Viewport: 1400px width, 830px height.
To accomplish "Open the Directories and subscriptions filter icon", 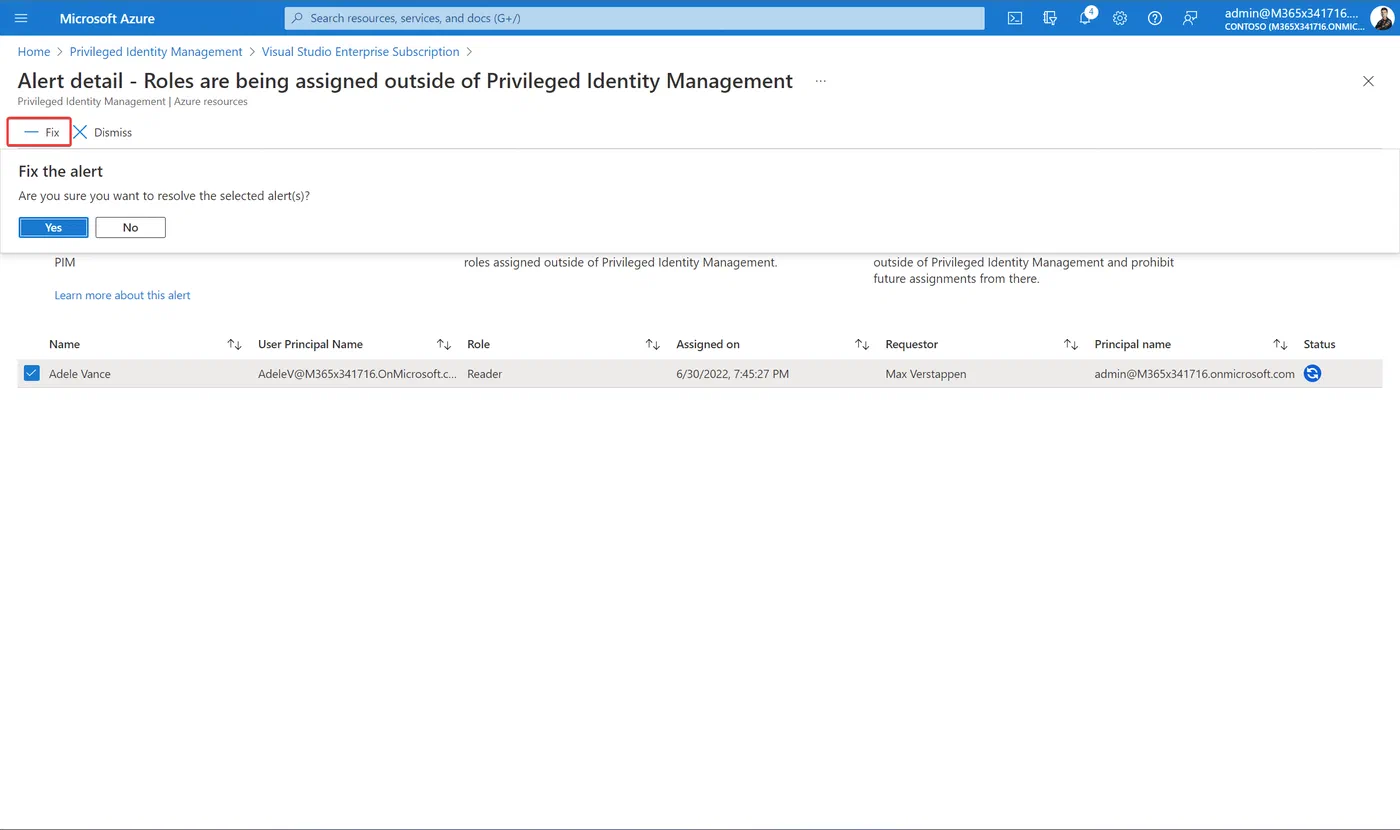I will point(1050,18).
